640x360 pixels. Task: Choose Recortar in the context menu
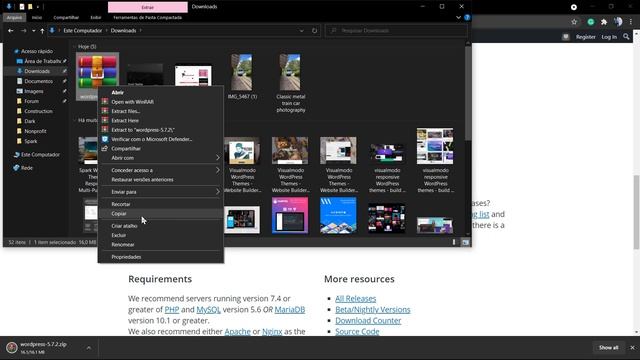(x=161, y=204)
